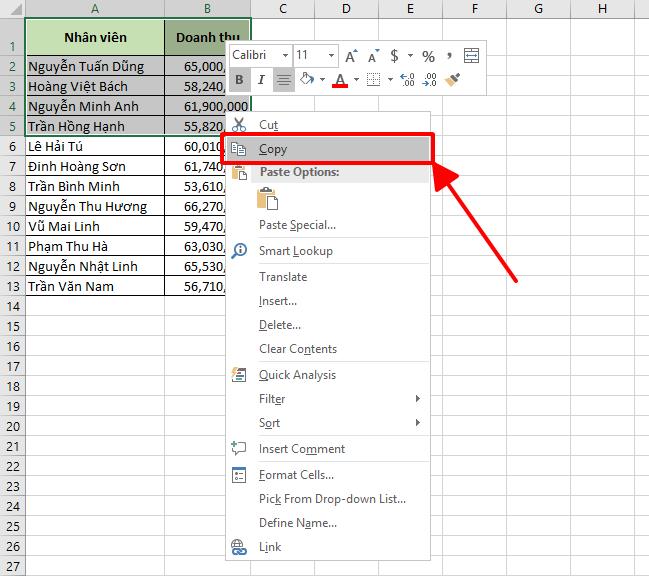Toggle Bold in the mini toolbar
Viewport: 649px width, 576px height.
239,80
